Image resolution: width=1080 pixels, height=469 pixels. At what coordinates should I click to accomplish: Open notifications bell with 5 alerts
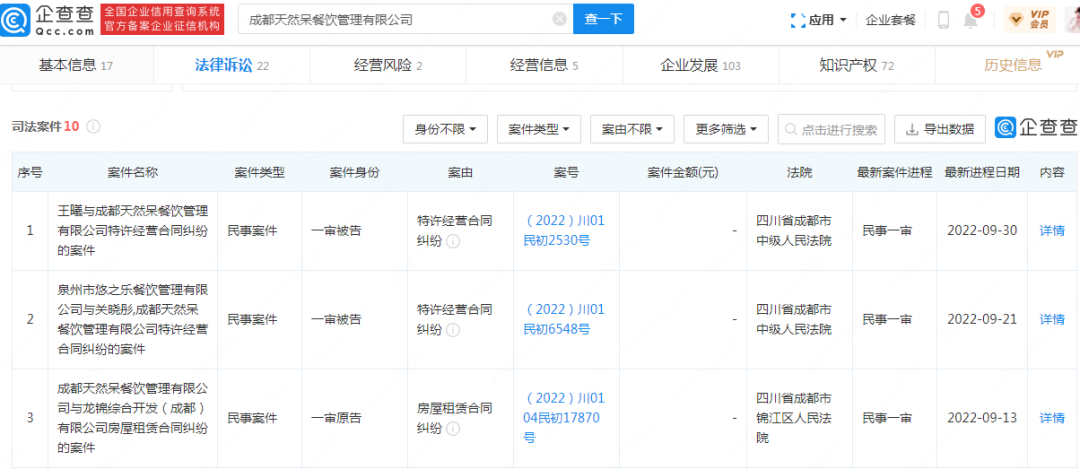point(970,20)
